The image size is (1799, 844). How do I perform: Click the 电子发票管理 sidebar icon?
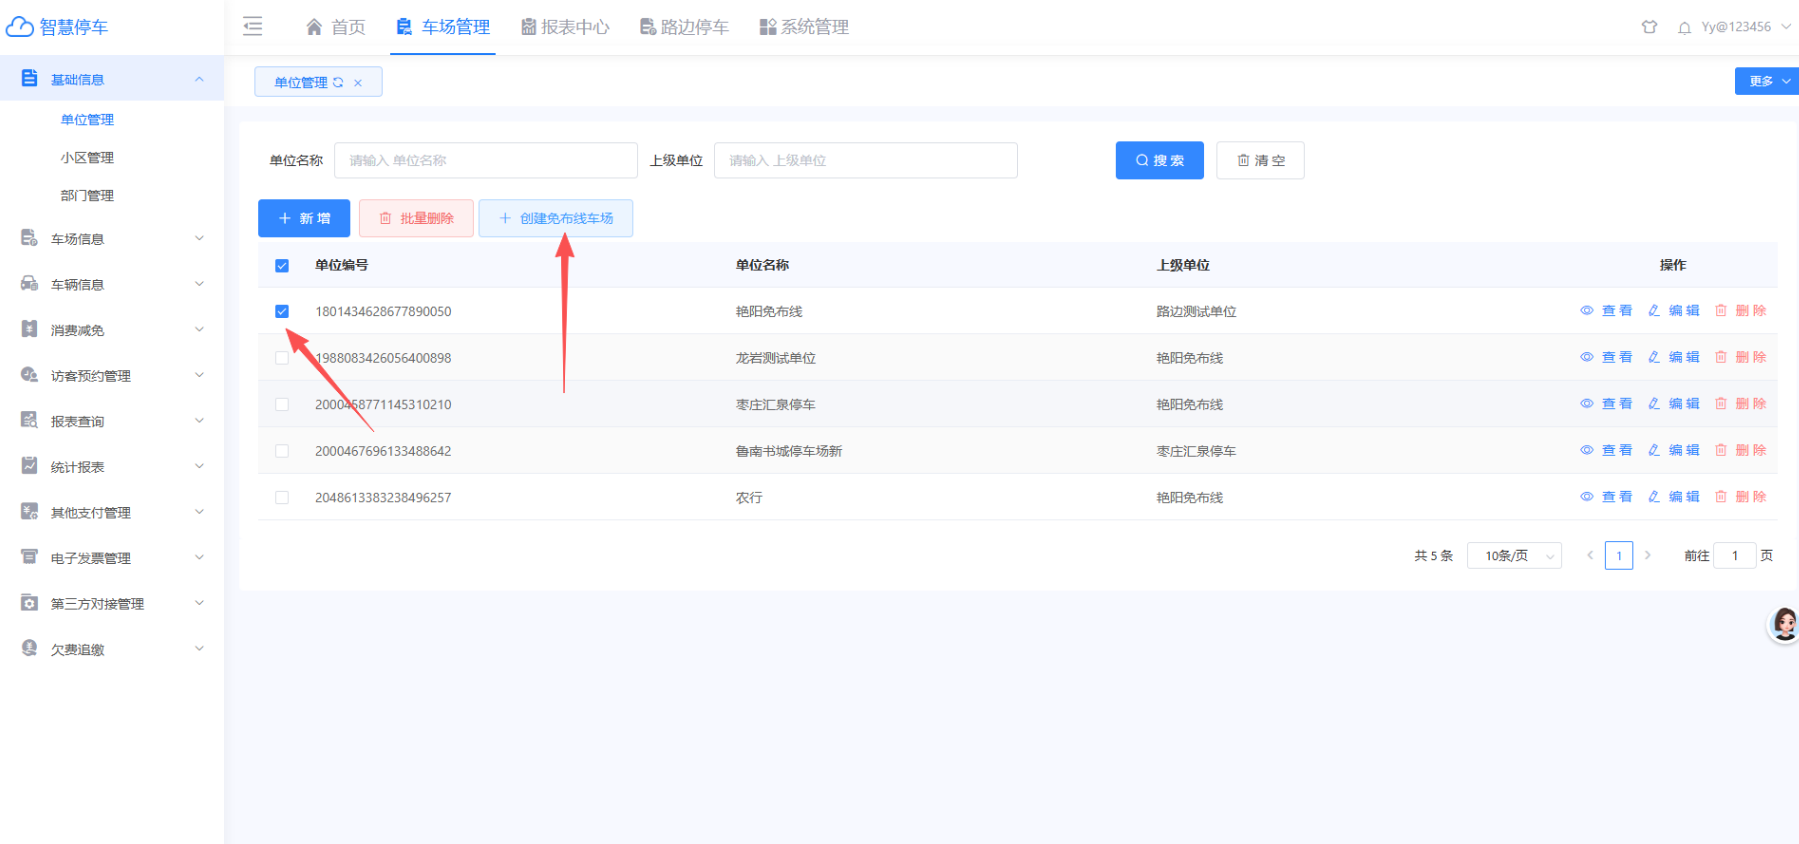pyautogui.click(x=29, y=557)
